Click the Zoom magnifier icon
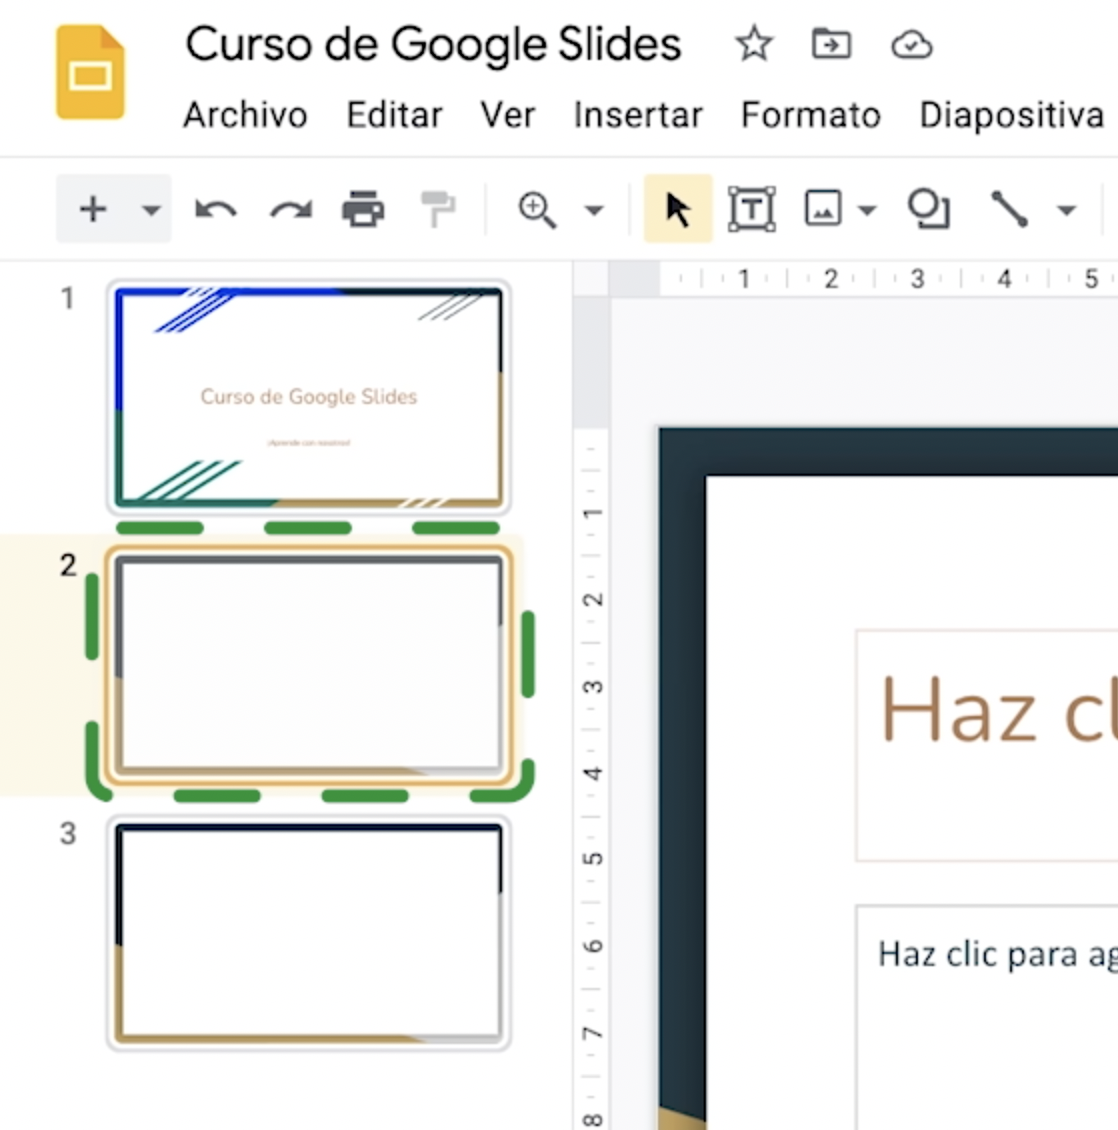 tap(536, 208)
